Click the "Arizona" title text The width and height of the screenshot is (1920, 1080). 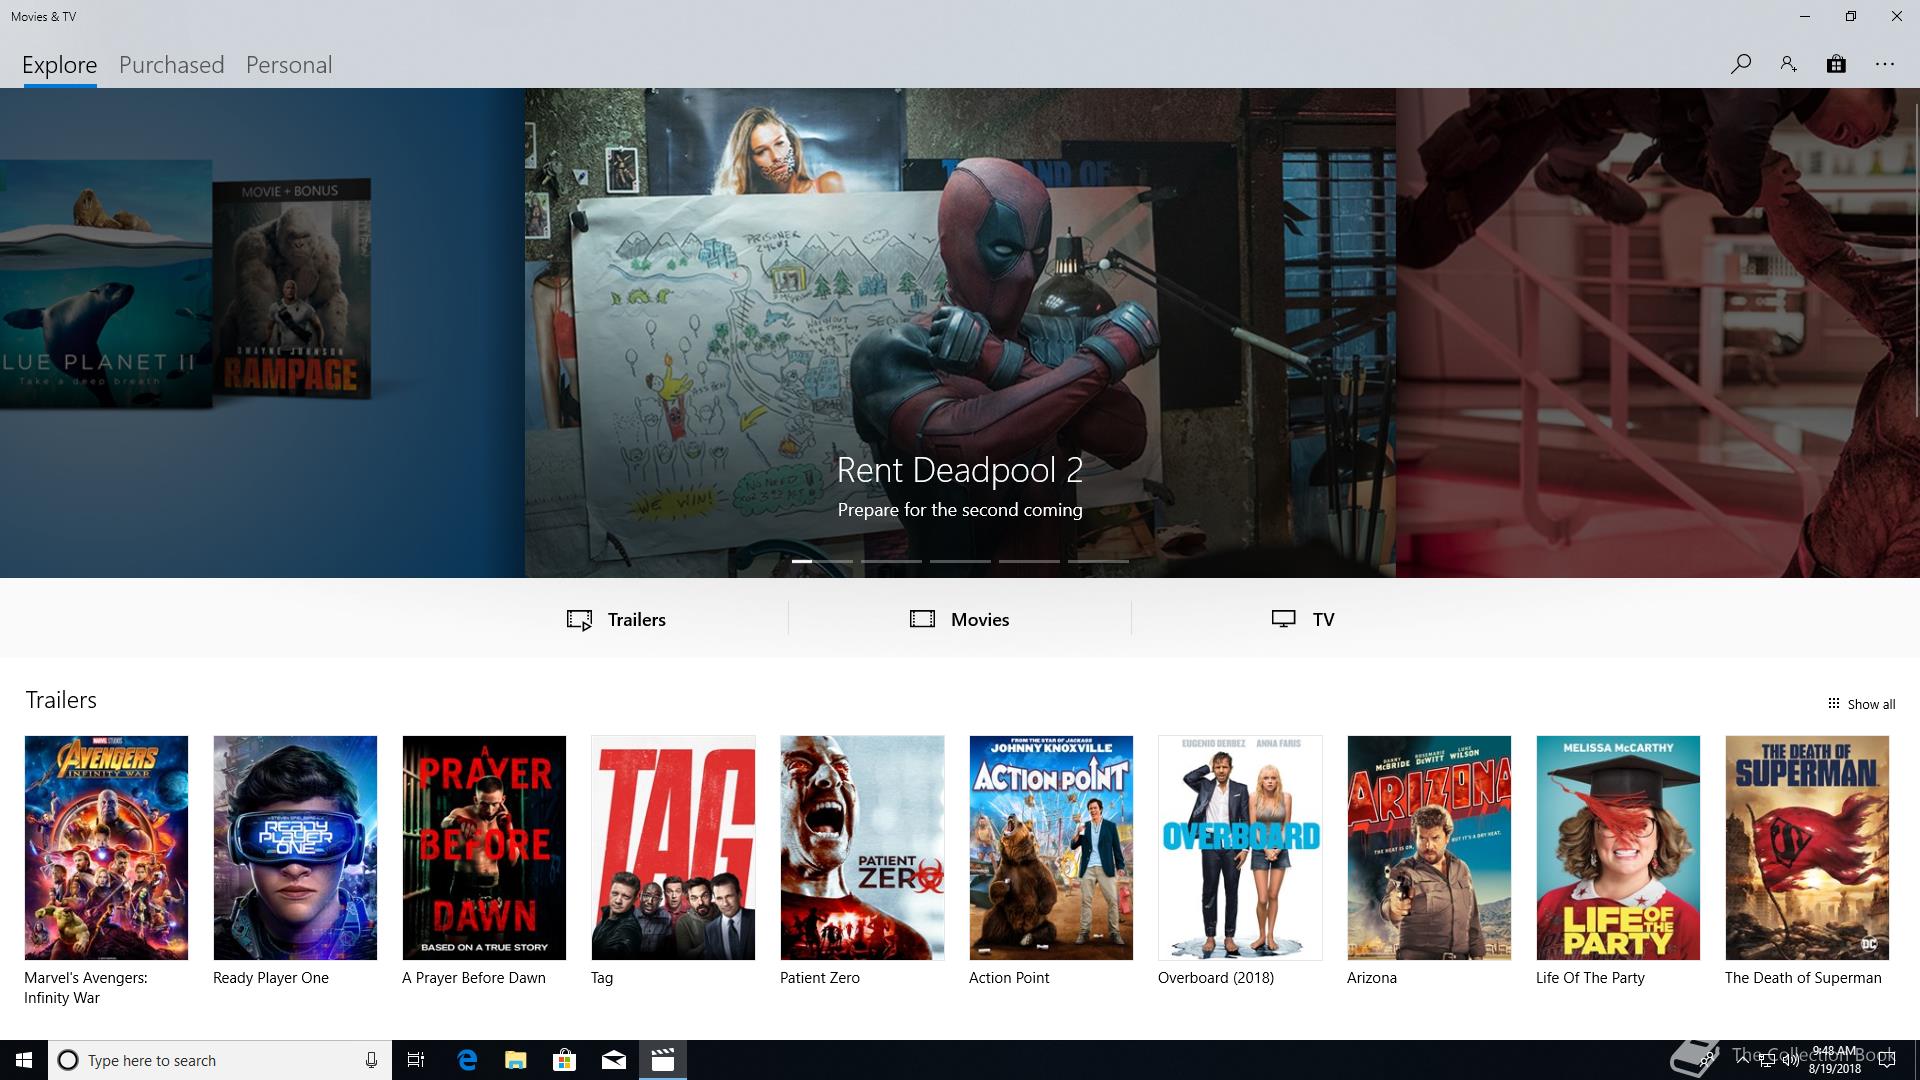1372,978
